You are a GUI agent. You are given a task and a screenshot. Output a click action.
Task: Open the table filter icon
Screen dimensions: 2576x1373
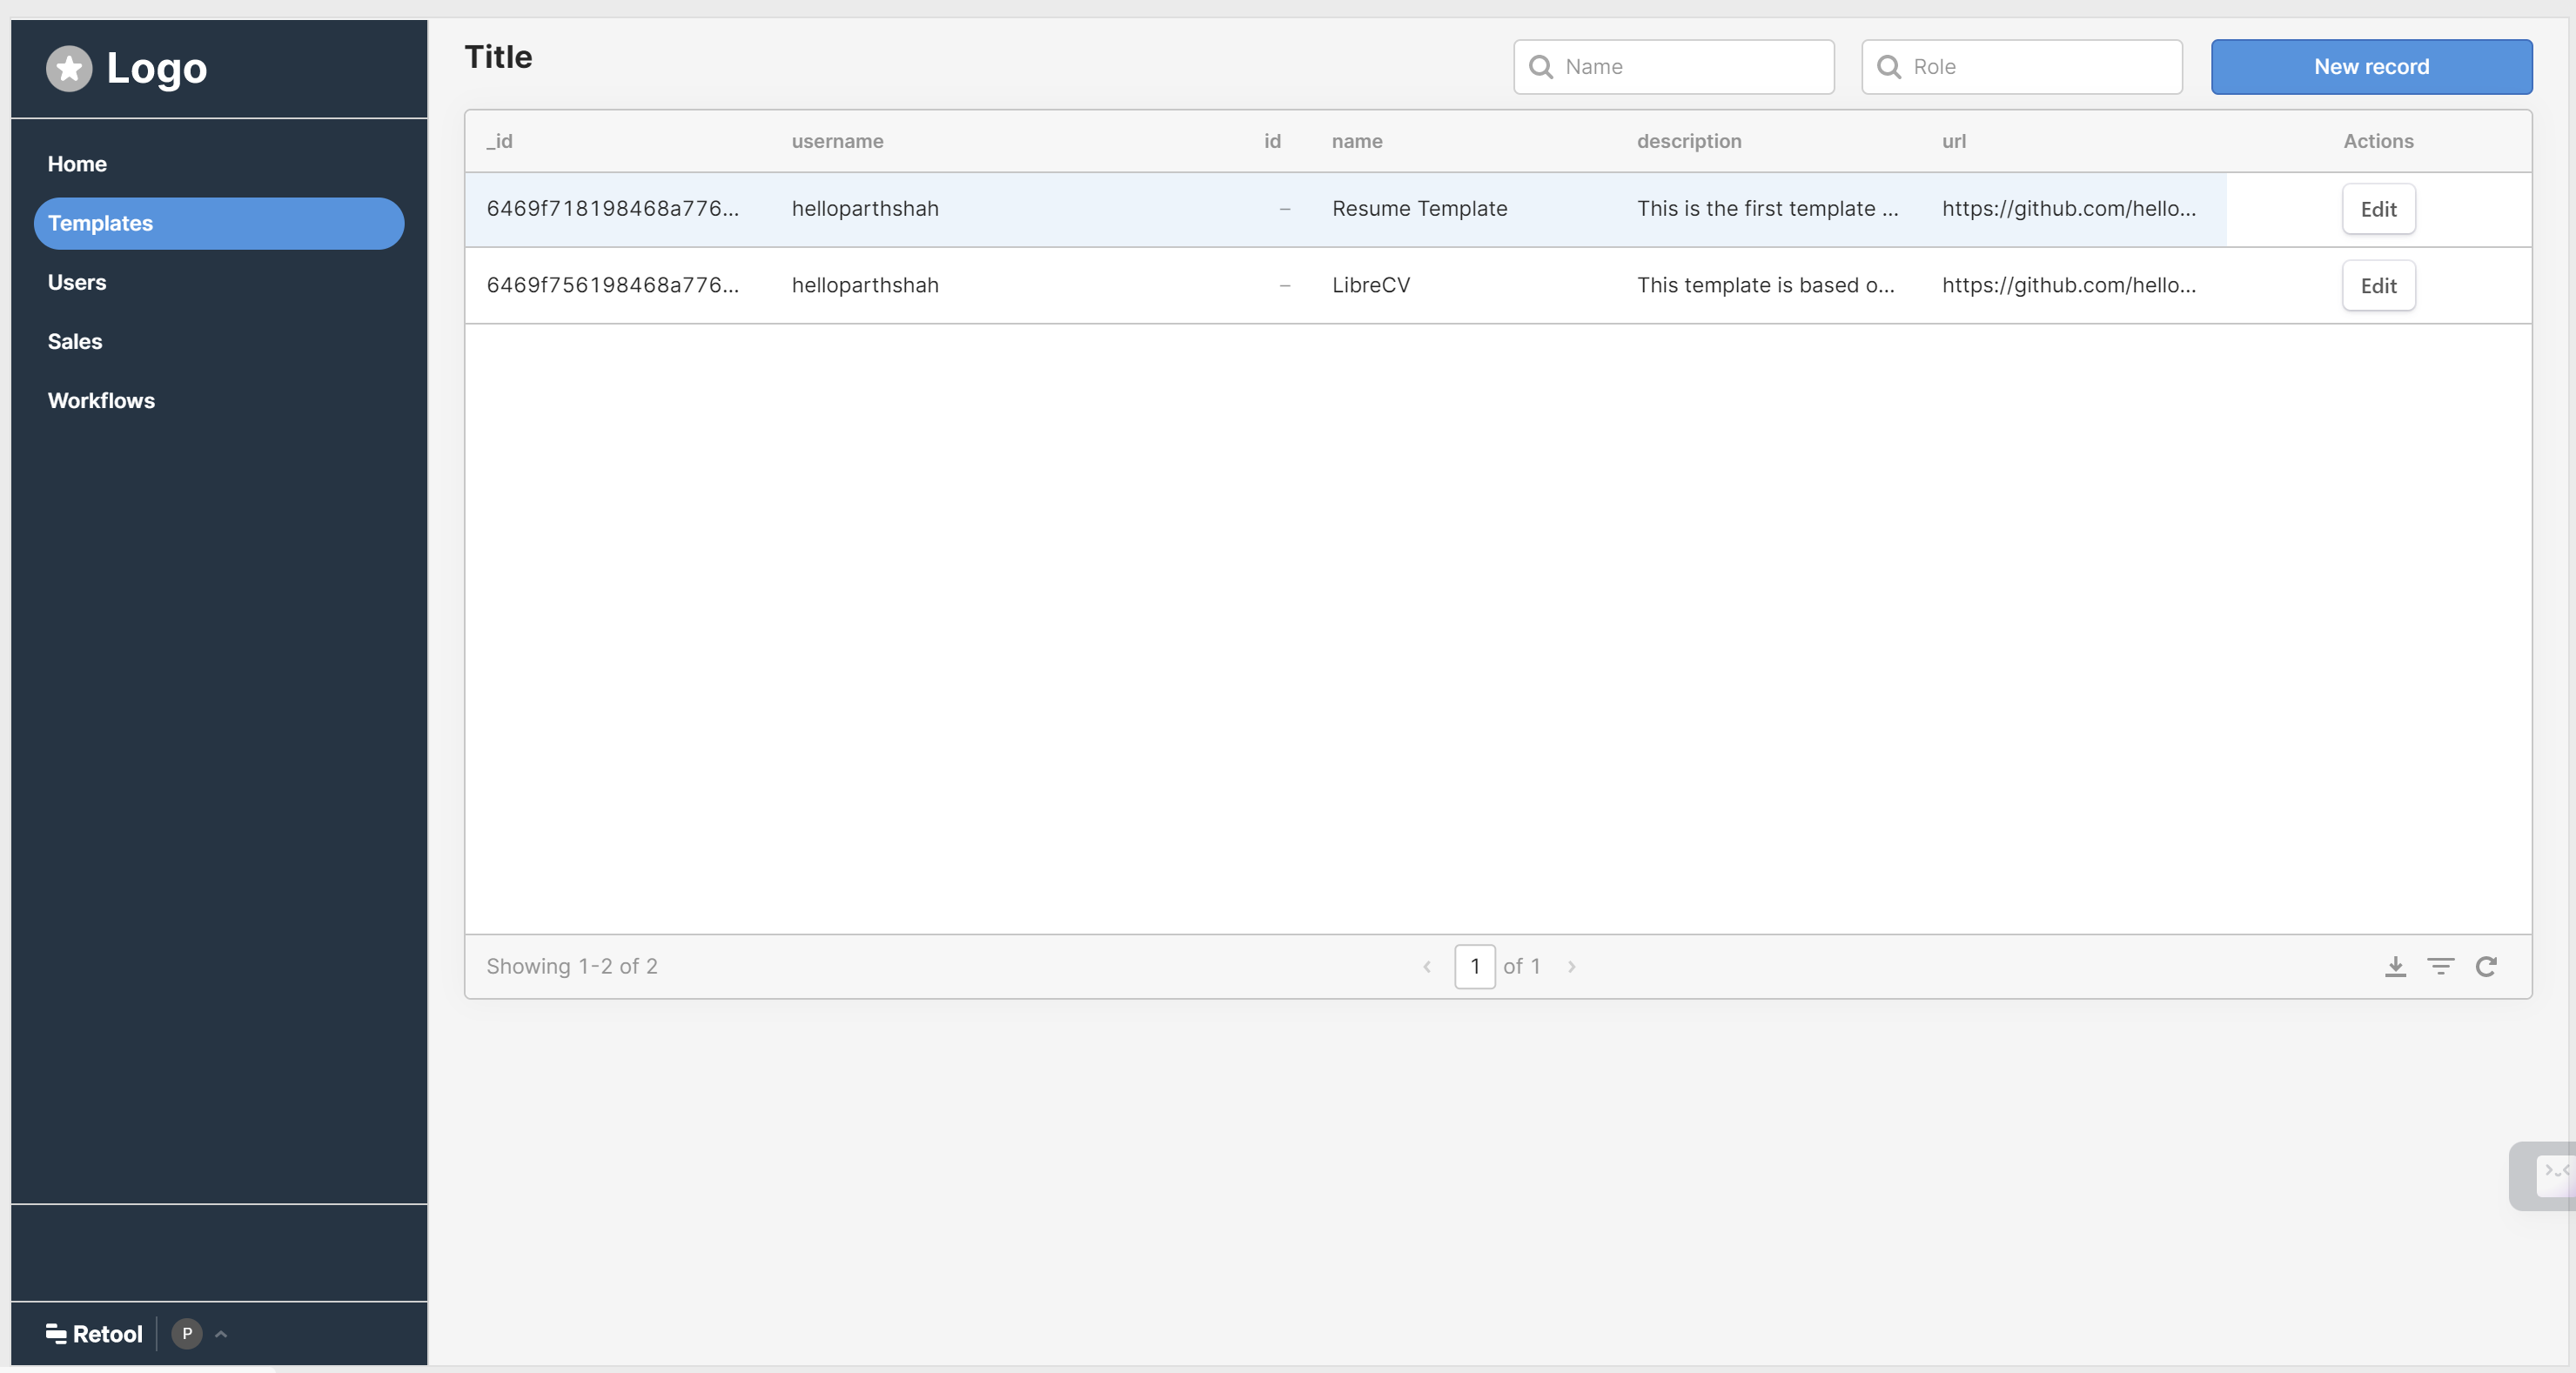click(2440, 966)
